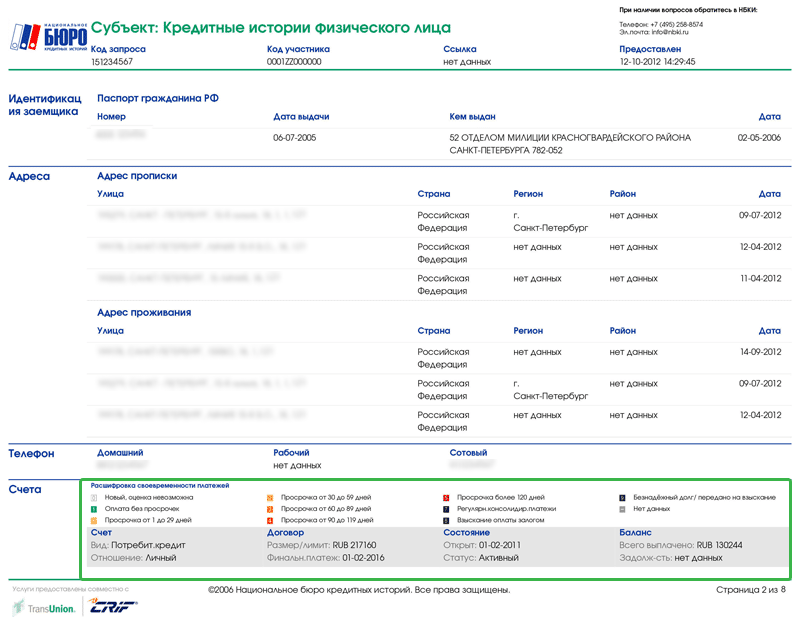Click the blurred home phone number
The width and height of the screenshot is (800, 617).
[122, 465]
